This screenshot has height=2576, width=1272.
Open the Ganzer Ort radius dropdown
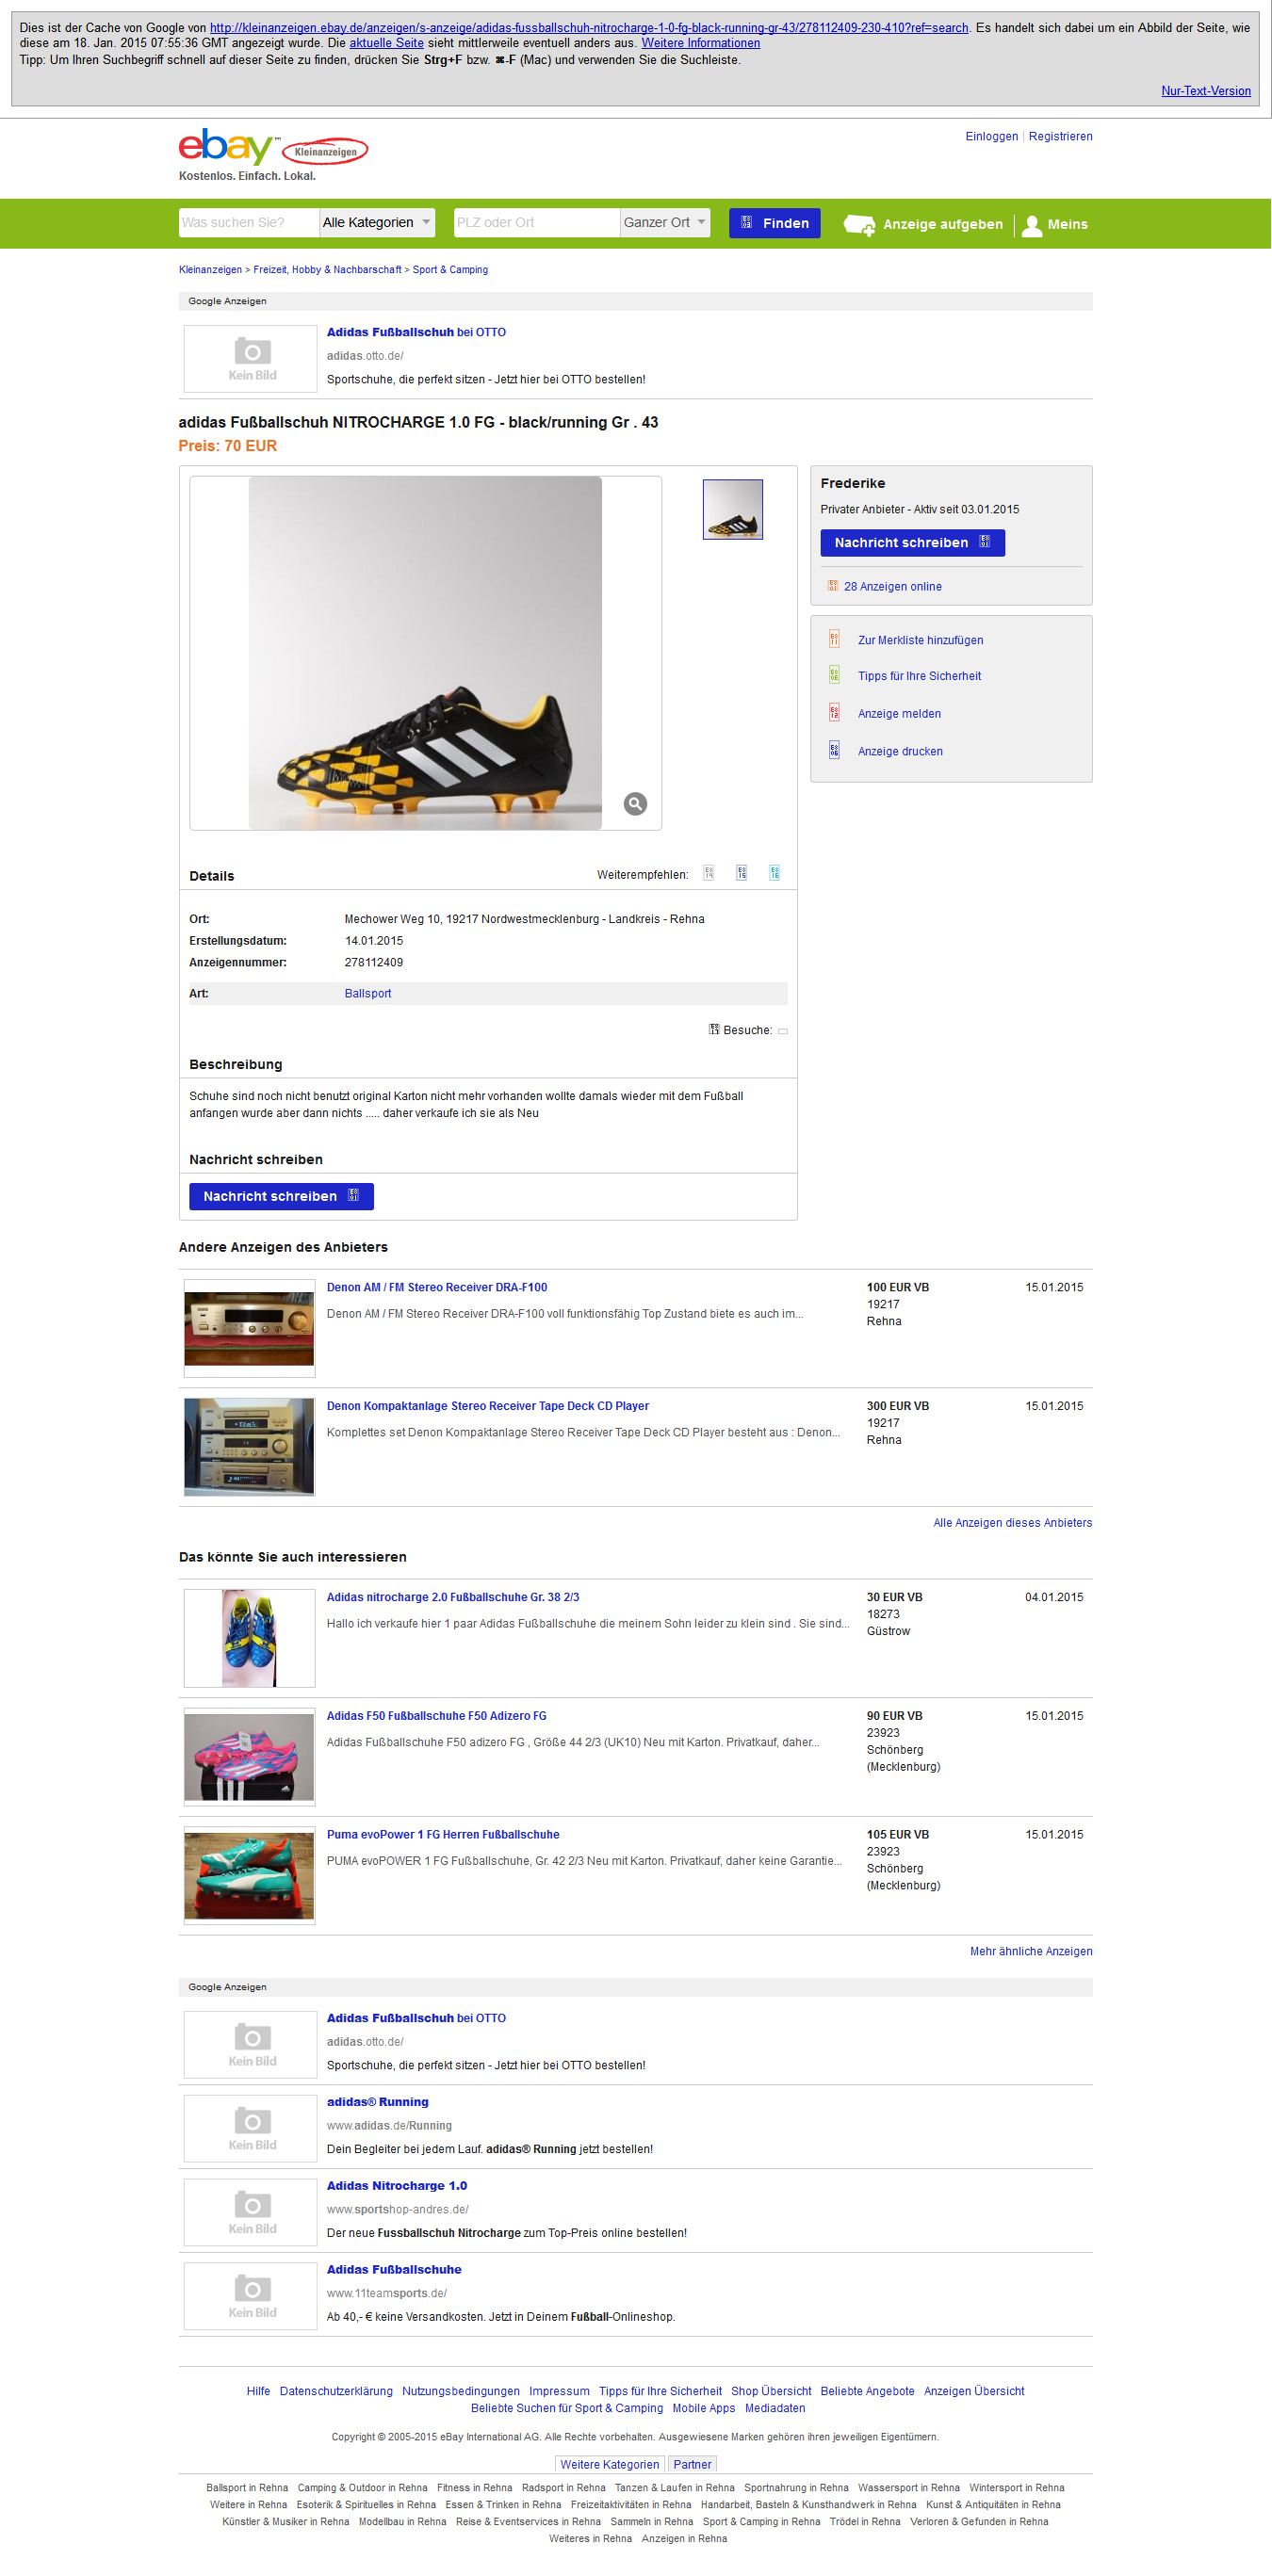click(x=665, y=222)
